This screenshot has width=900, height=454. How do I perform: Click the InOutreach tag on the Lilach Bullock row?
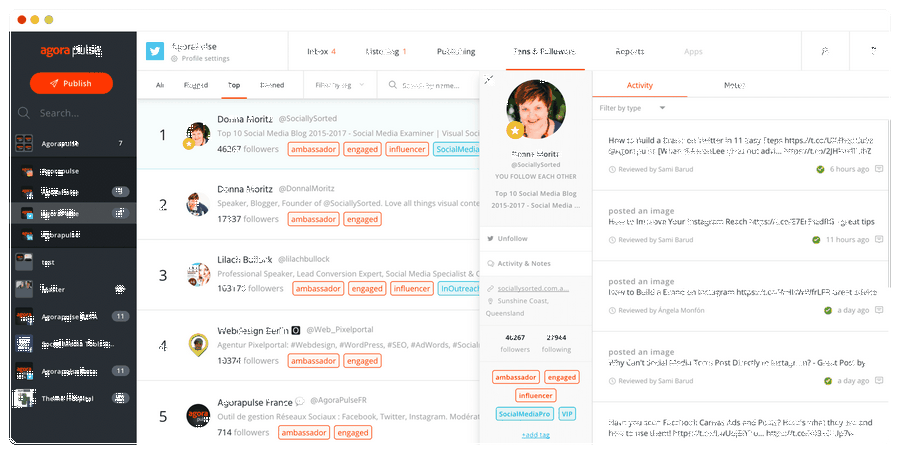pos(459,289)
